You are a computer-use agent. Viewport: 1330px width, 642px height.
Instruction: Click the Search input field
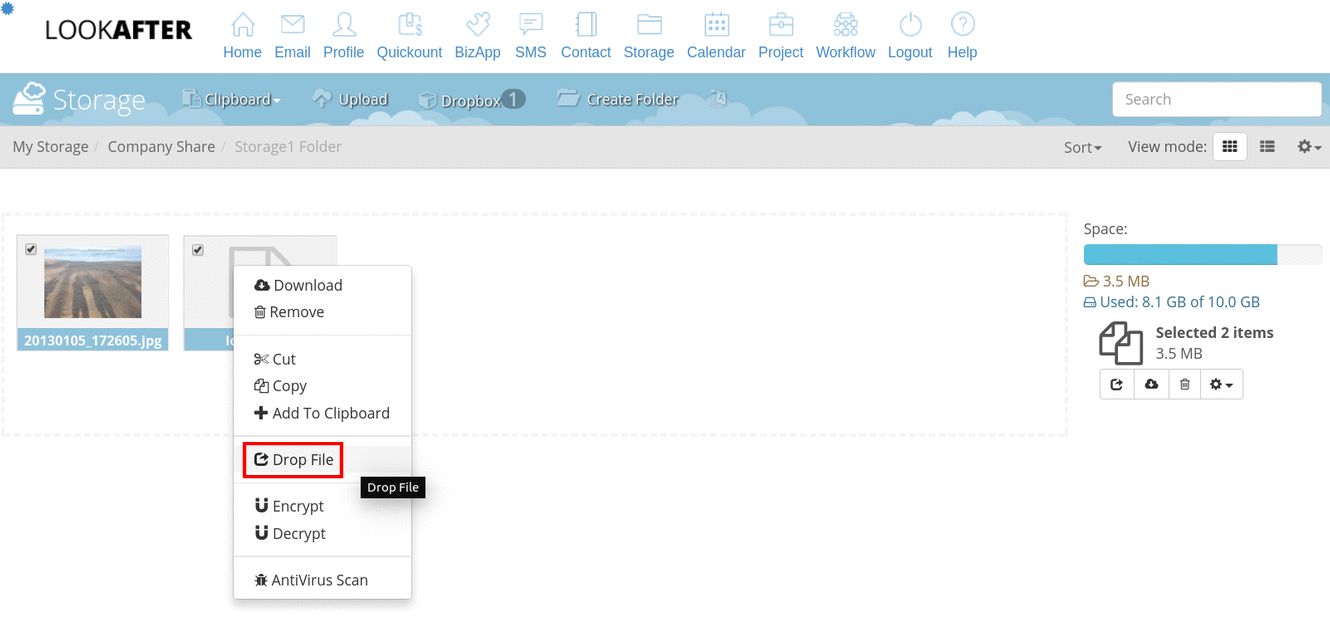pyautogui.click(x=1216, y=99)
